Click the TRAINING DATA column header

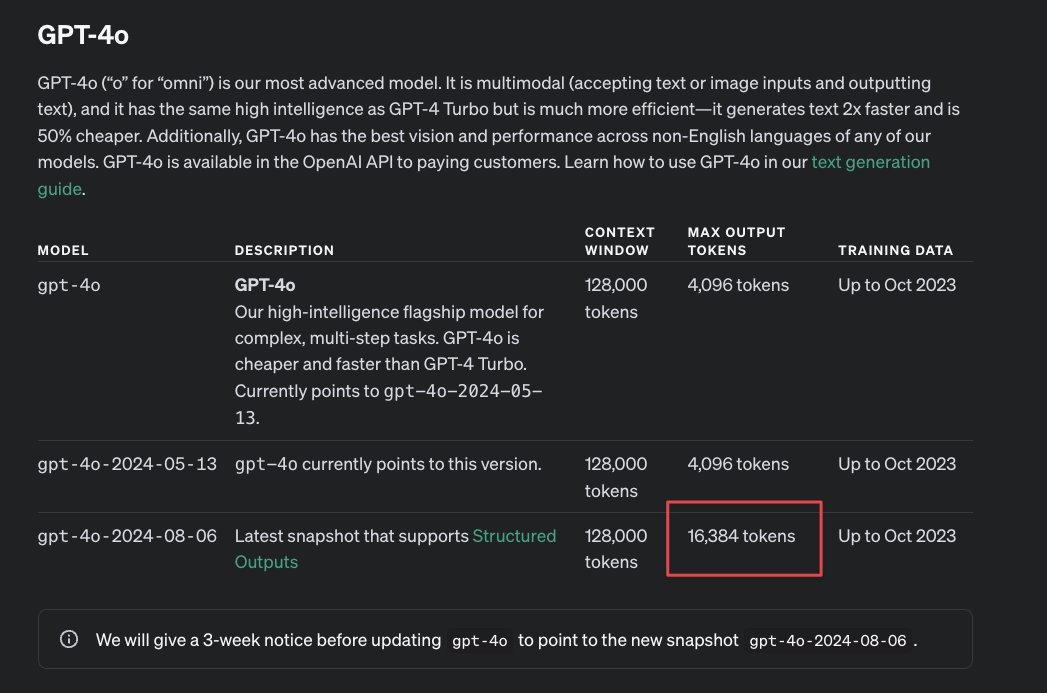895,250
